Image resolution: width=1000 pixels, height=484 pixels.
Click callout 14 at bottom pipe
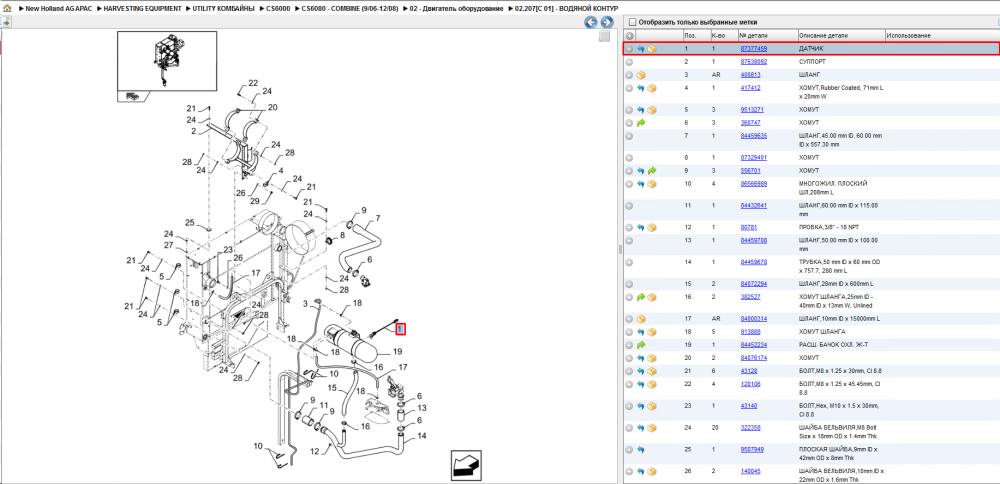pyautogui.click(x=422, y=436)
